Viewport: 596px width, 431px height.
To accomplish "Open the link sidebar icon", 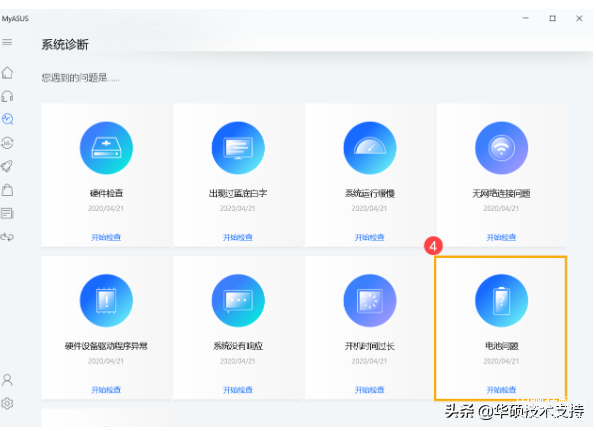I will [x=7, y=237].
